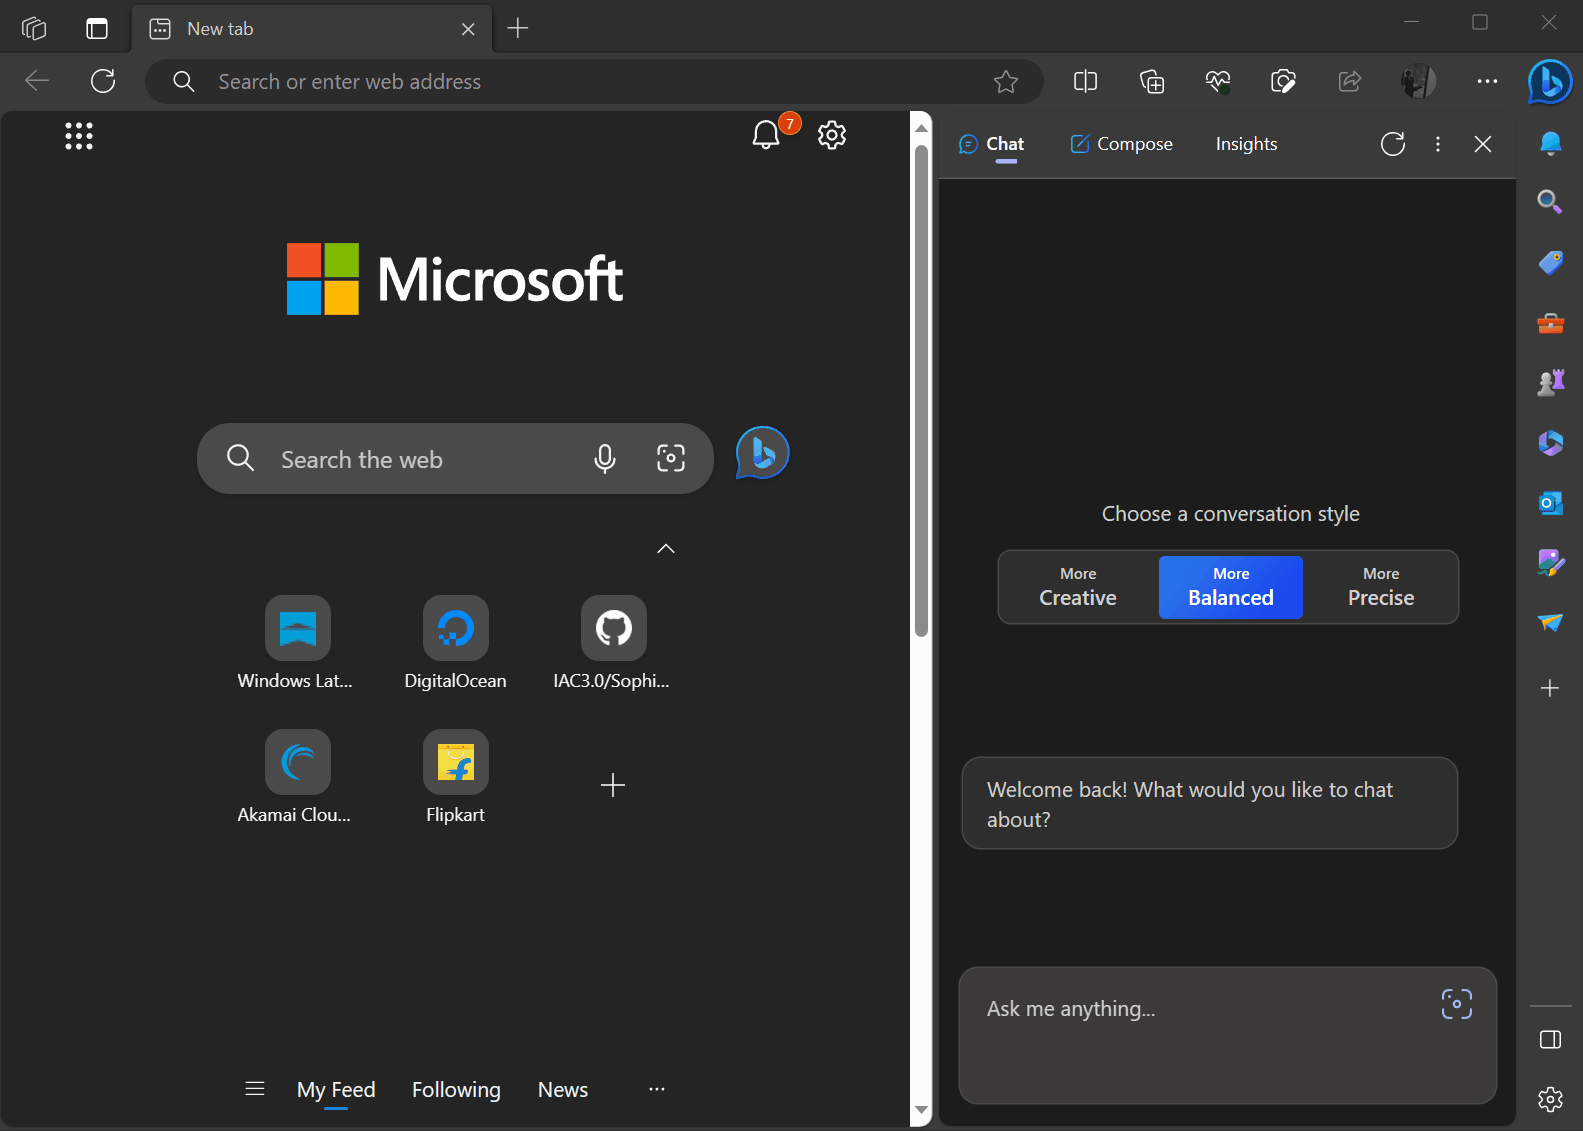Screen dimensions: 1583x1131
Task: Open page settings gear on new tab
Action: click(832, 135)
